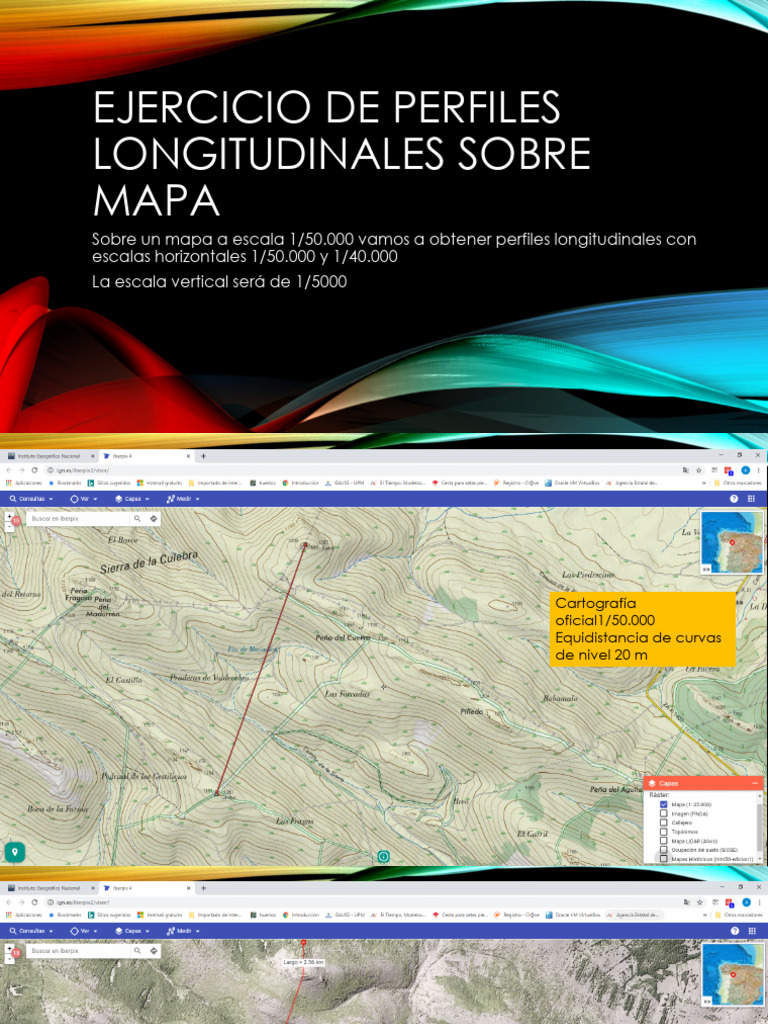The width and height of the screenshot is (768, 1024).
Task: Click locate-me icon beside aerial imagery search
Action: [x=153, y=951]
